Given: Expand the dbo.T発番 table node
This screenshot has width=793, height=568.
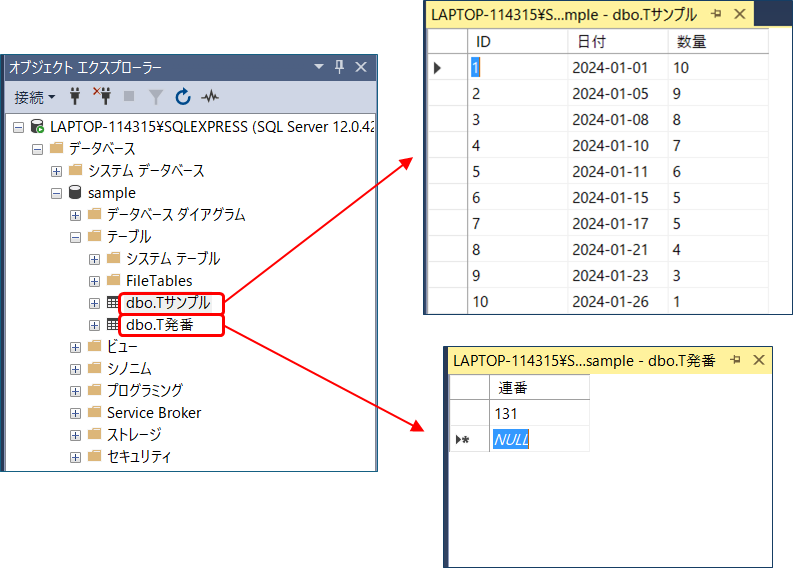Looking at the screenshot, I should click(94, 325).
